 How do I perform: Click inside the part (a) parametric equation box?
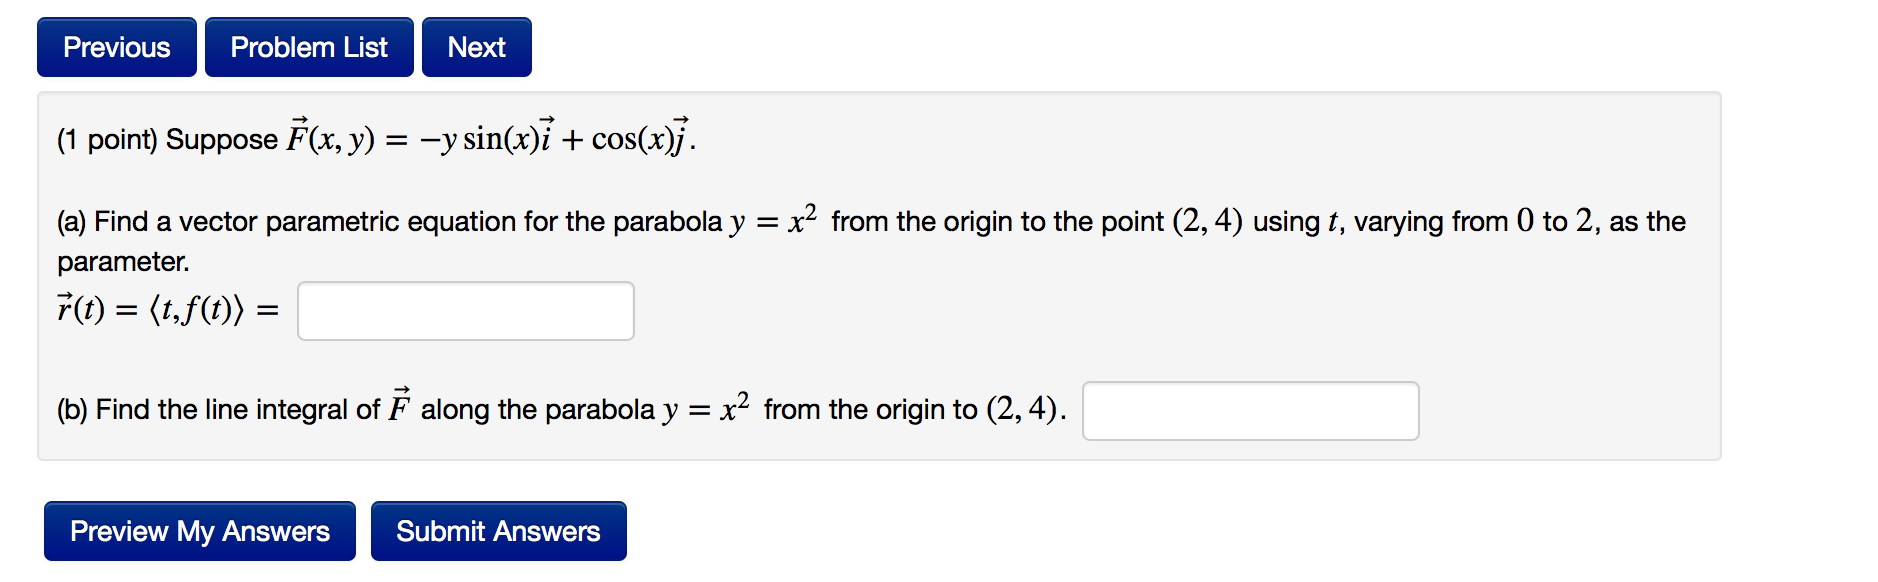point(464,310)
